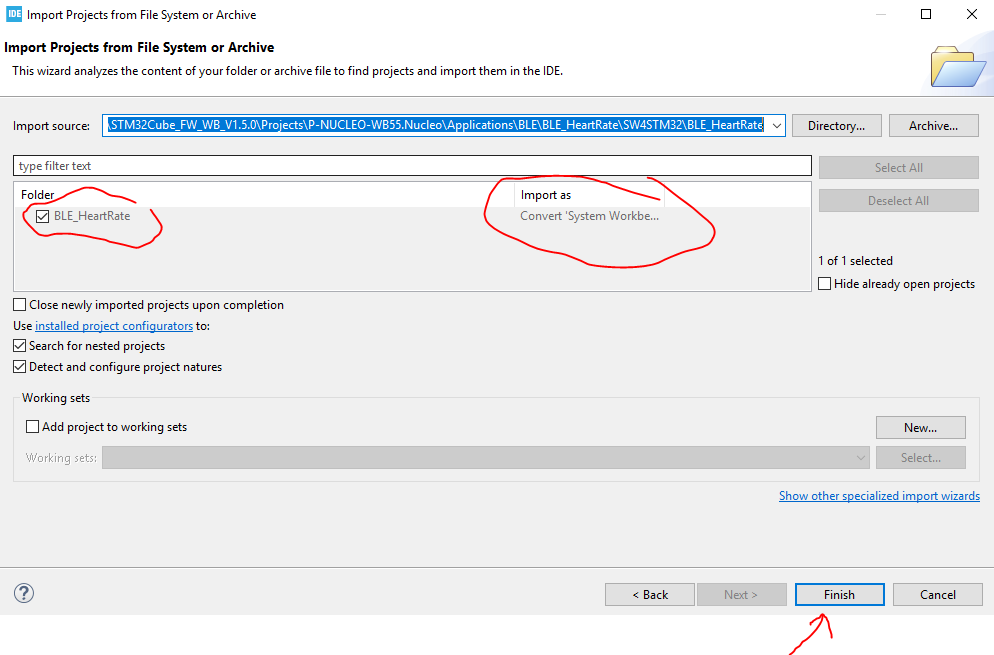Enable Hide already open projects
The image size is (994, 655).
(825, 283)
